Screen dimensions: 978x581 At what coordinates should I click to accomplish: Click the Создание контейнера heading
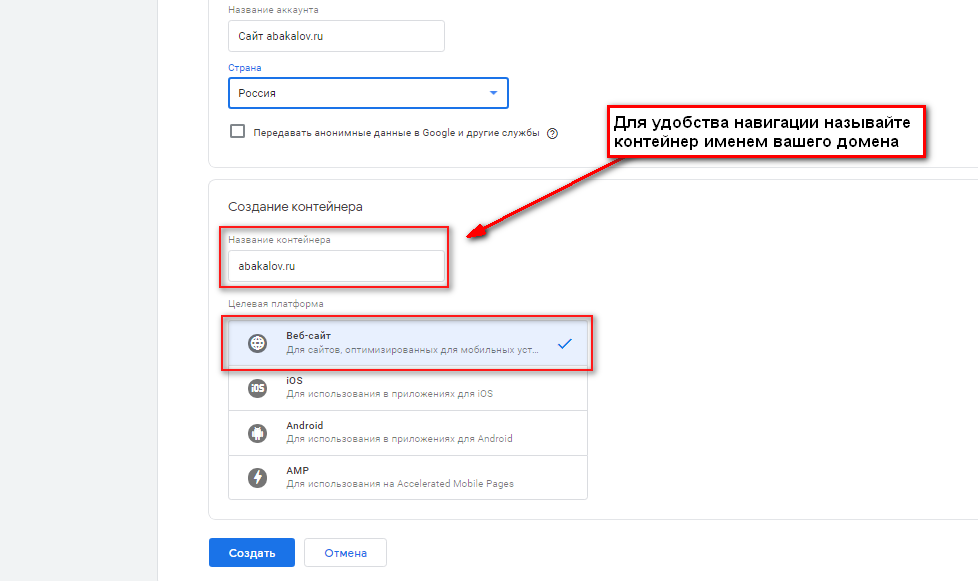[x=295, y=207]
